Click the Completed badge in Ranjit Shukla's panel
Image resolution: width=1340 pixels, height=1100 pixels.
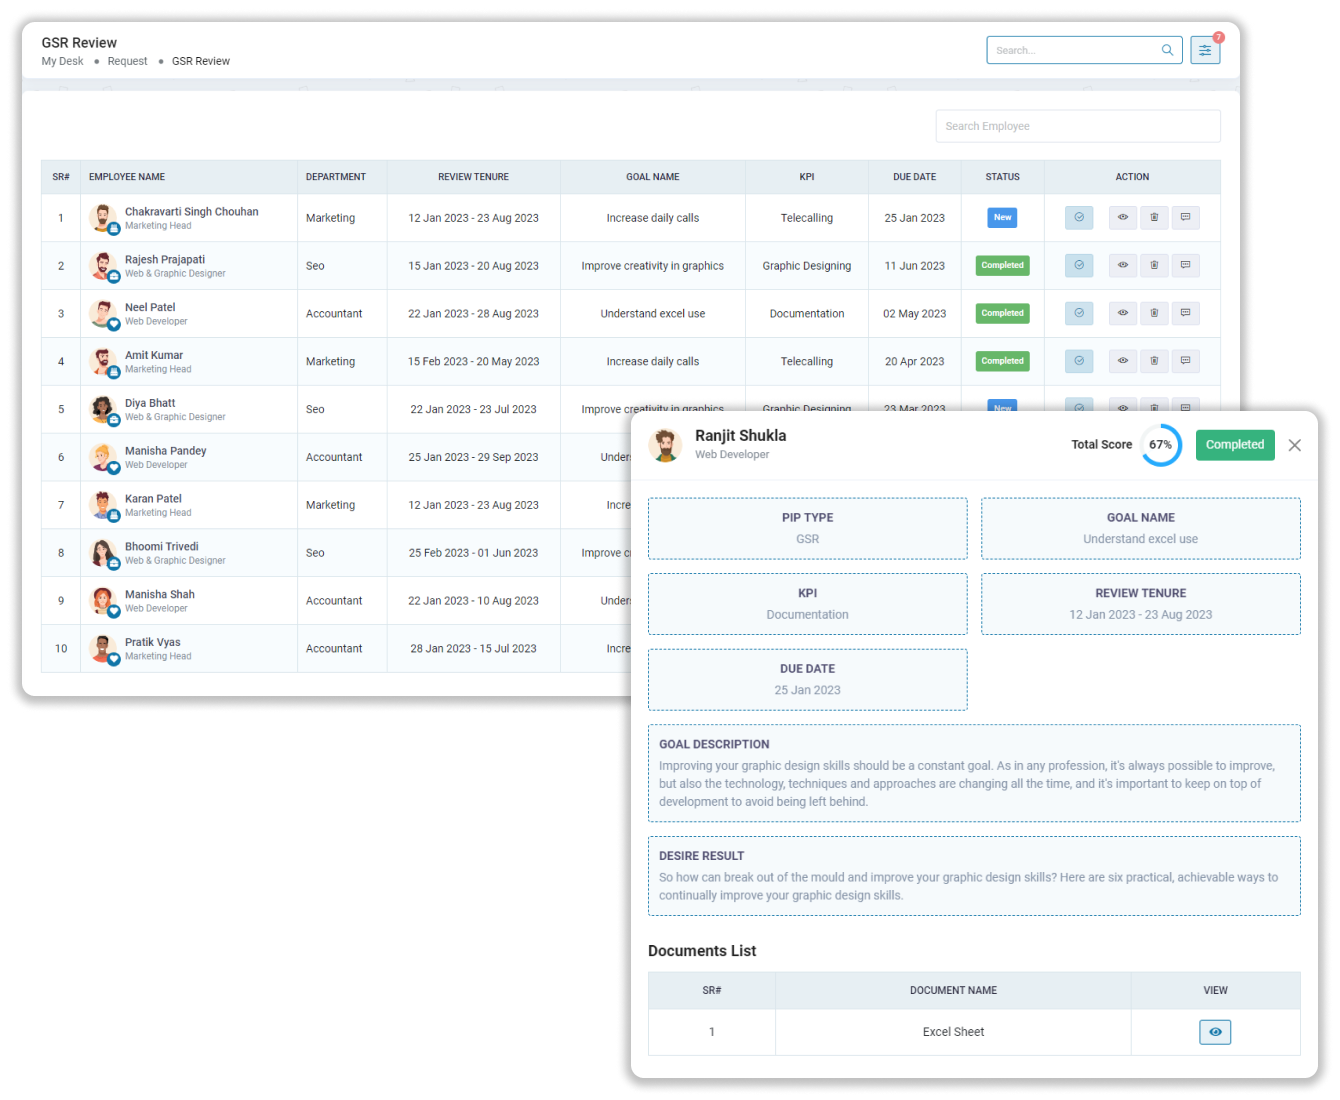pyautogui.click(x=1235, y=444)
